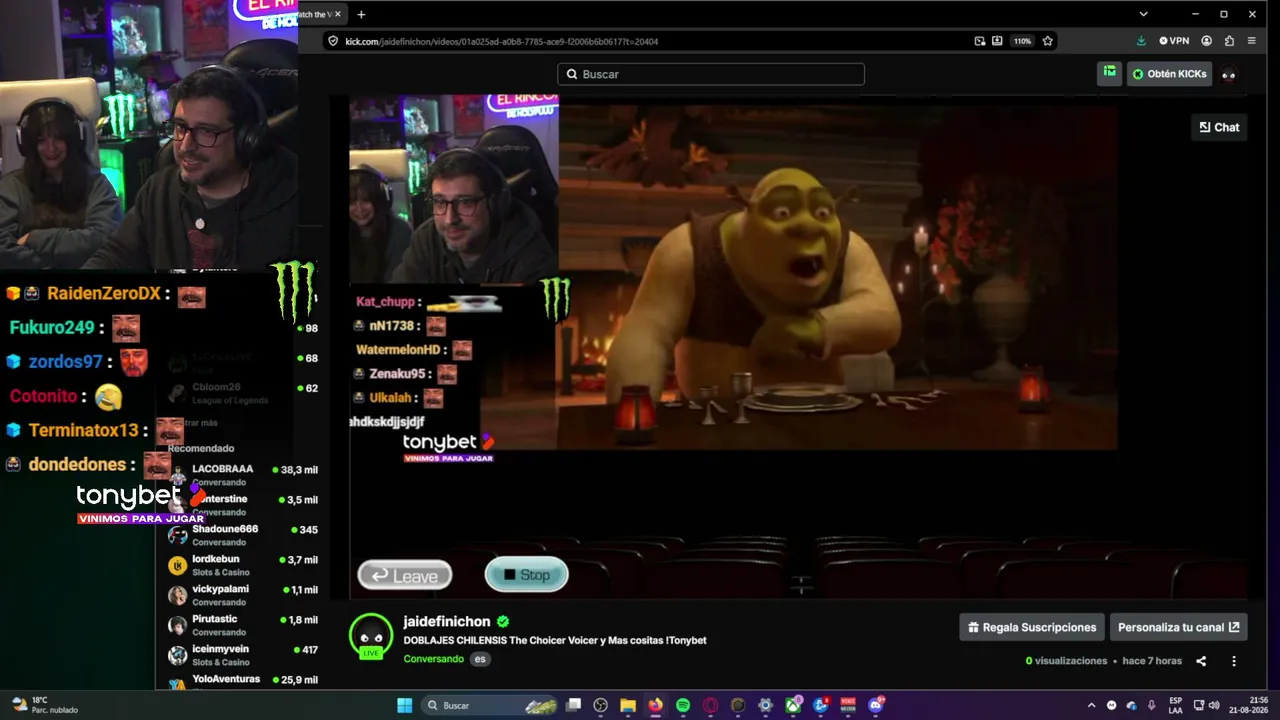Open the browser extensions puzzle icon
This screenshot has height=720, width=1280.
click(1229, 41)
